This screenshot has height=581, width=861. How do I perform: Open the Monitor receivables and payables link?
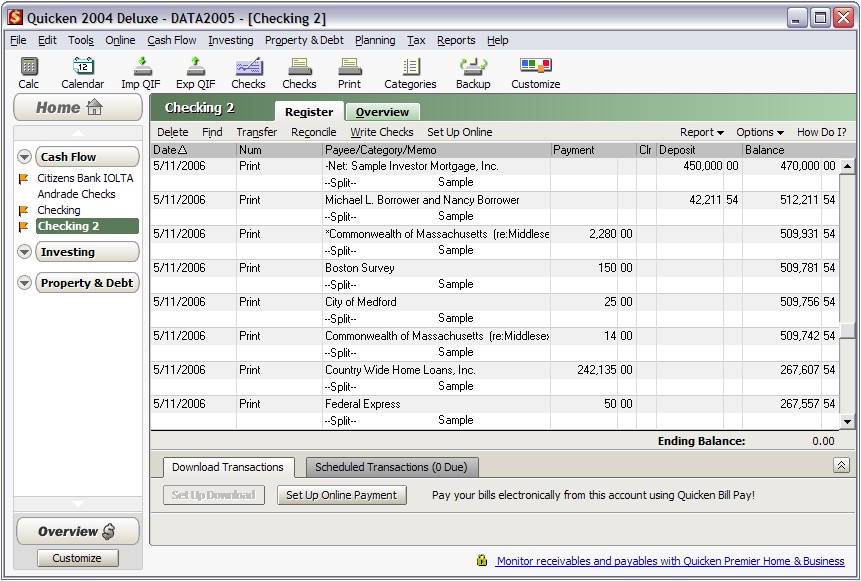coord(670,561)
